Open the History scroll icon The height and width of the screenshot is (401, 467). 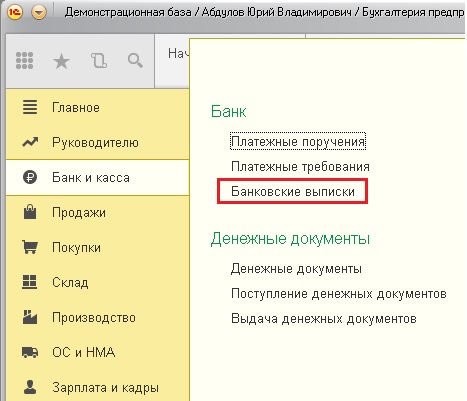(99, 61)
